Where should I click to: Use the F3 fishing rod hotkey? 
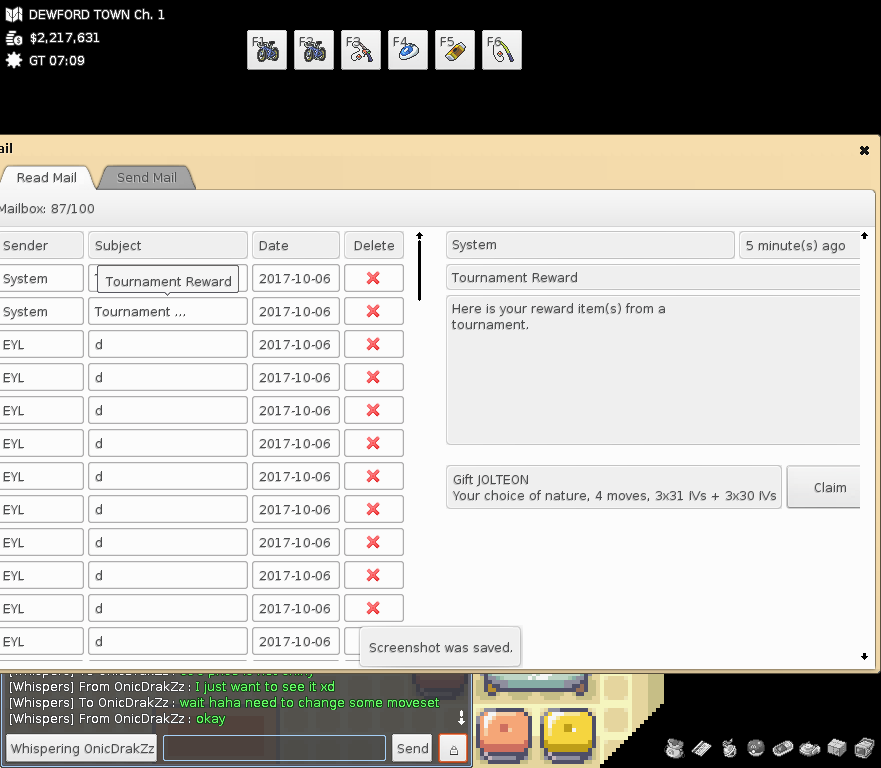click(361, 50)
